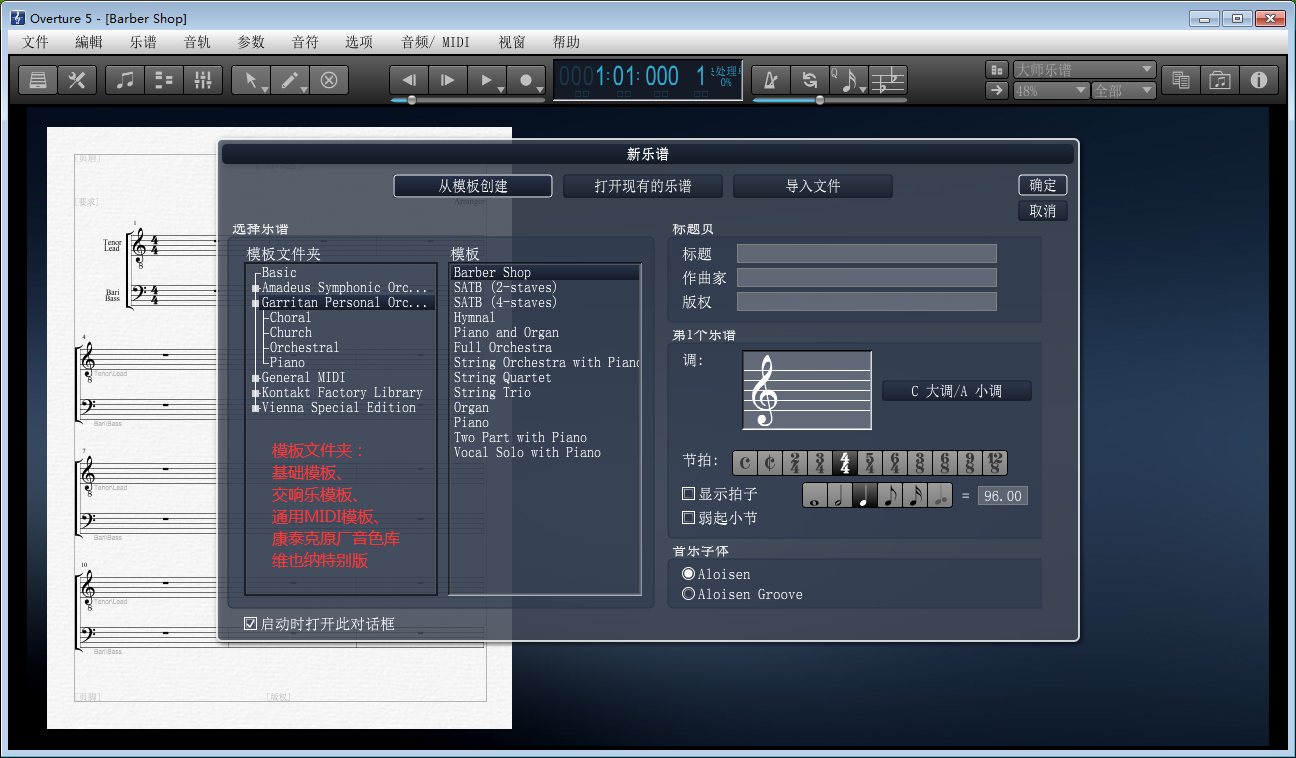Select half note as tempo beat

pyautogui.click(x=840, y=495)
